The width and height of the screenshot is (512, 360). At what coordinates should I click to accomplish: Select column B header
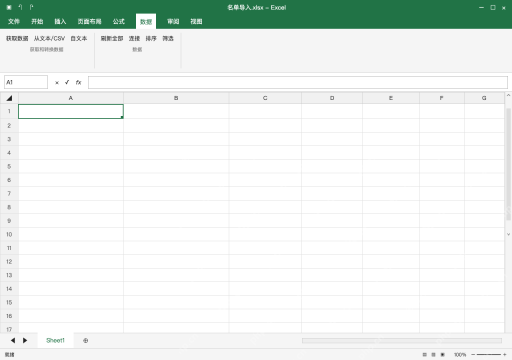point(176,98)
